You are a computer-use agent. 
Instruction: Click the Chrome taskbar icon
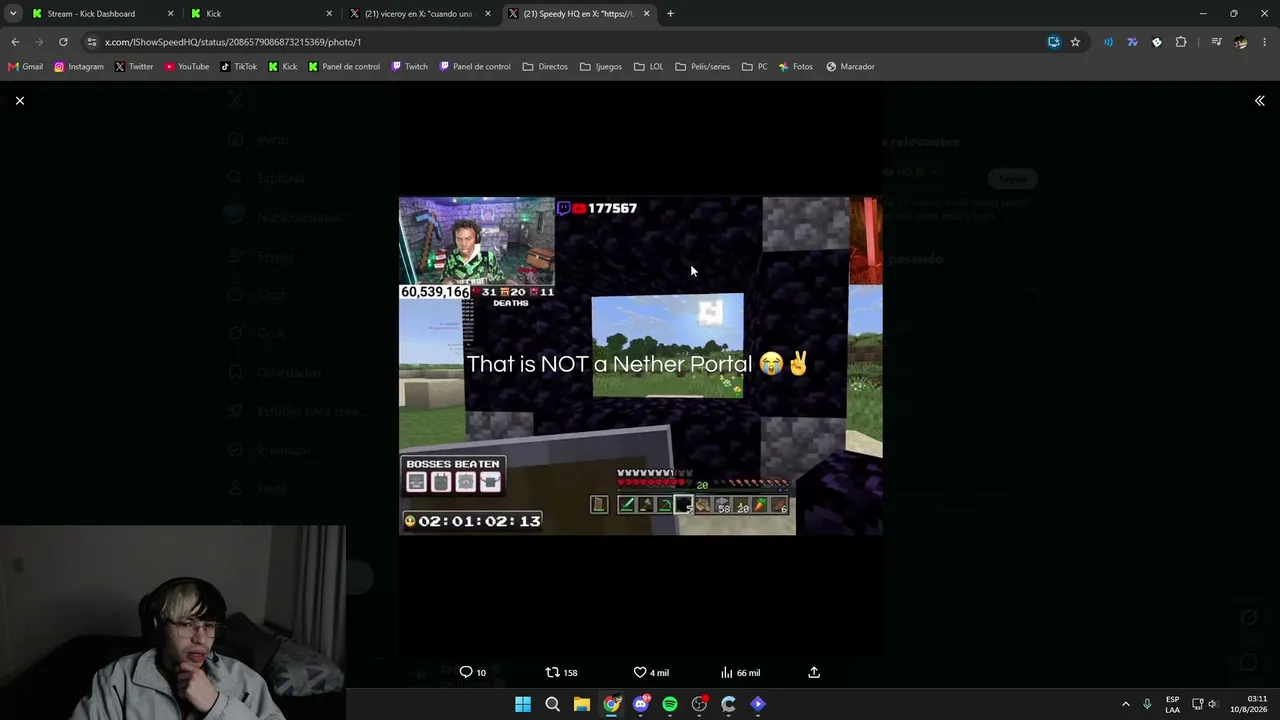611,704
